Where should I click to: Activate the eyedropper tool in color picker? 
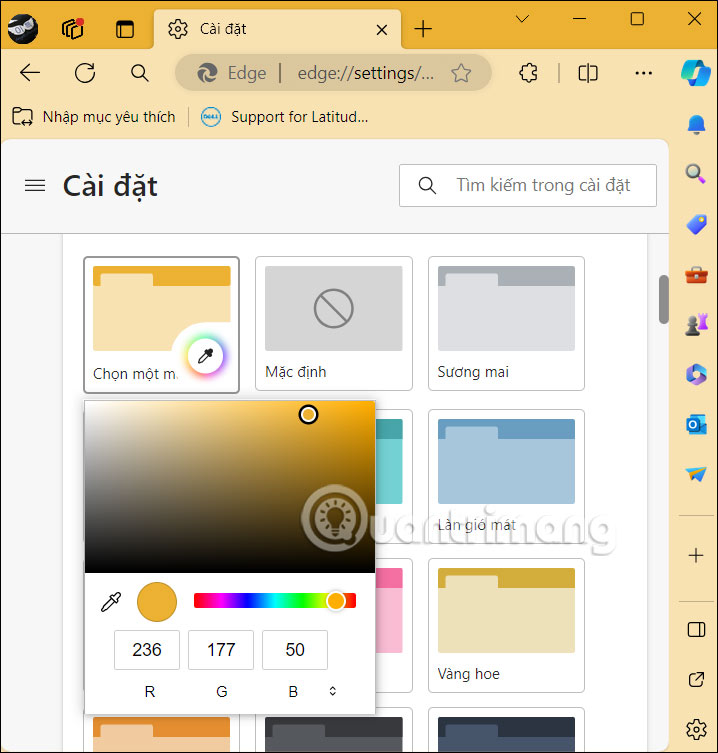[x=111, y=602]
